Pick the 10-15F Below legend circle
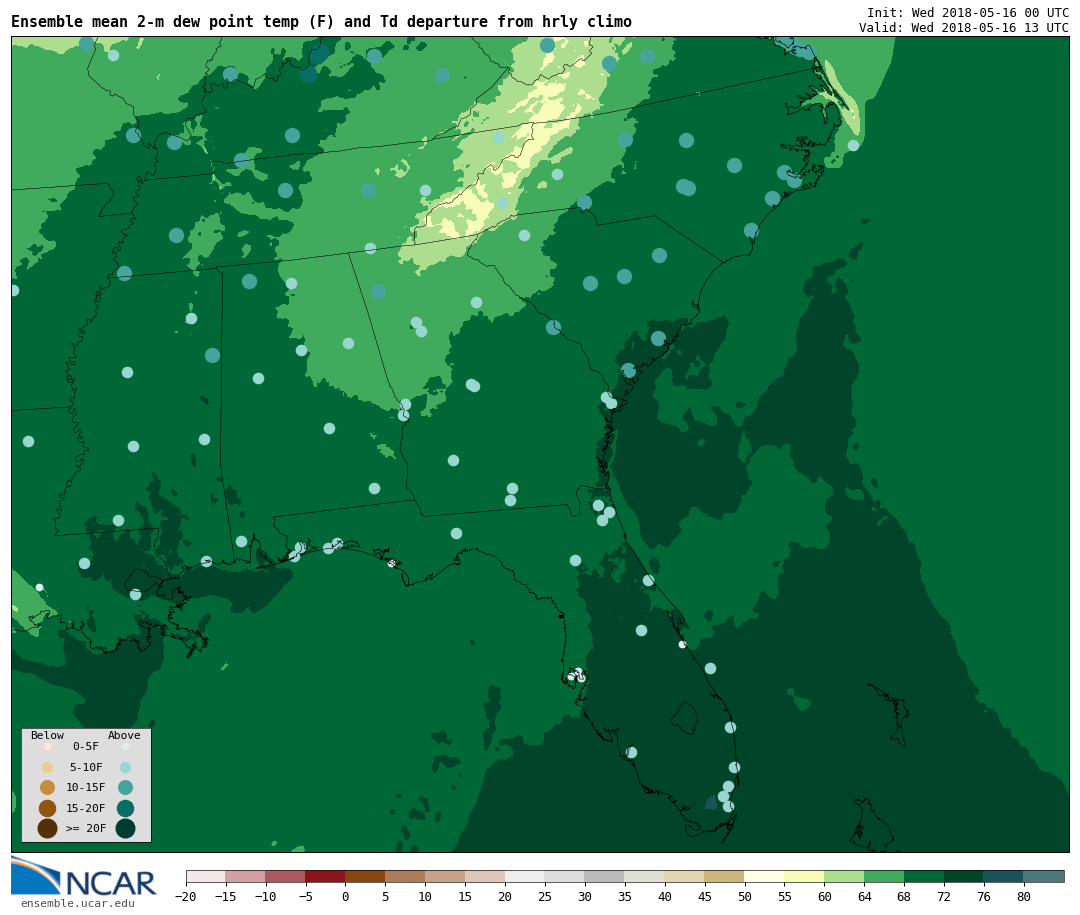Screen dimensions: 1080x915 pos(47,787)
